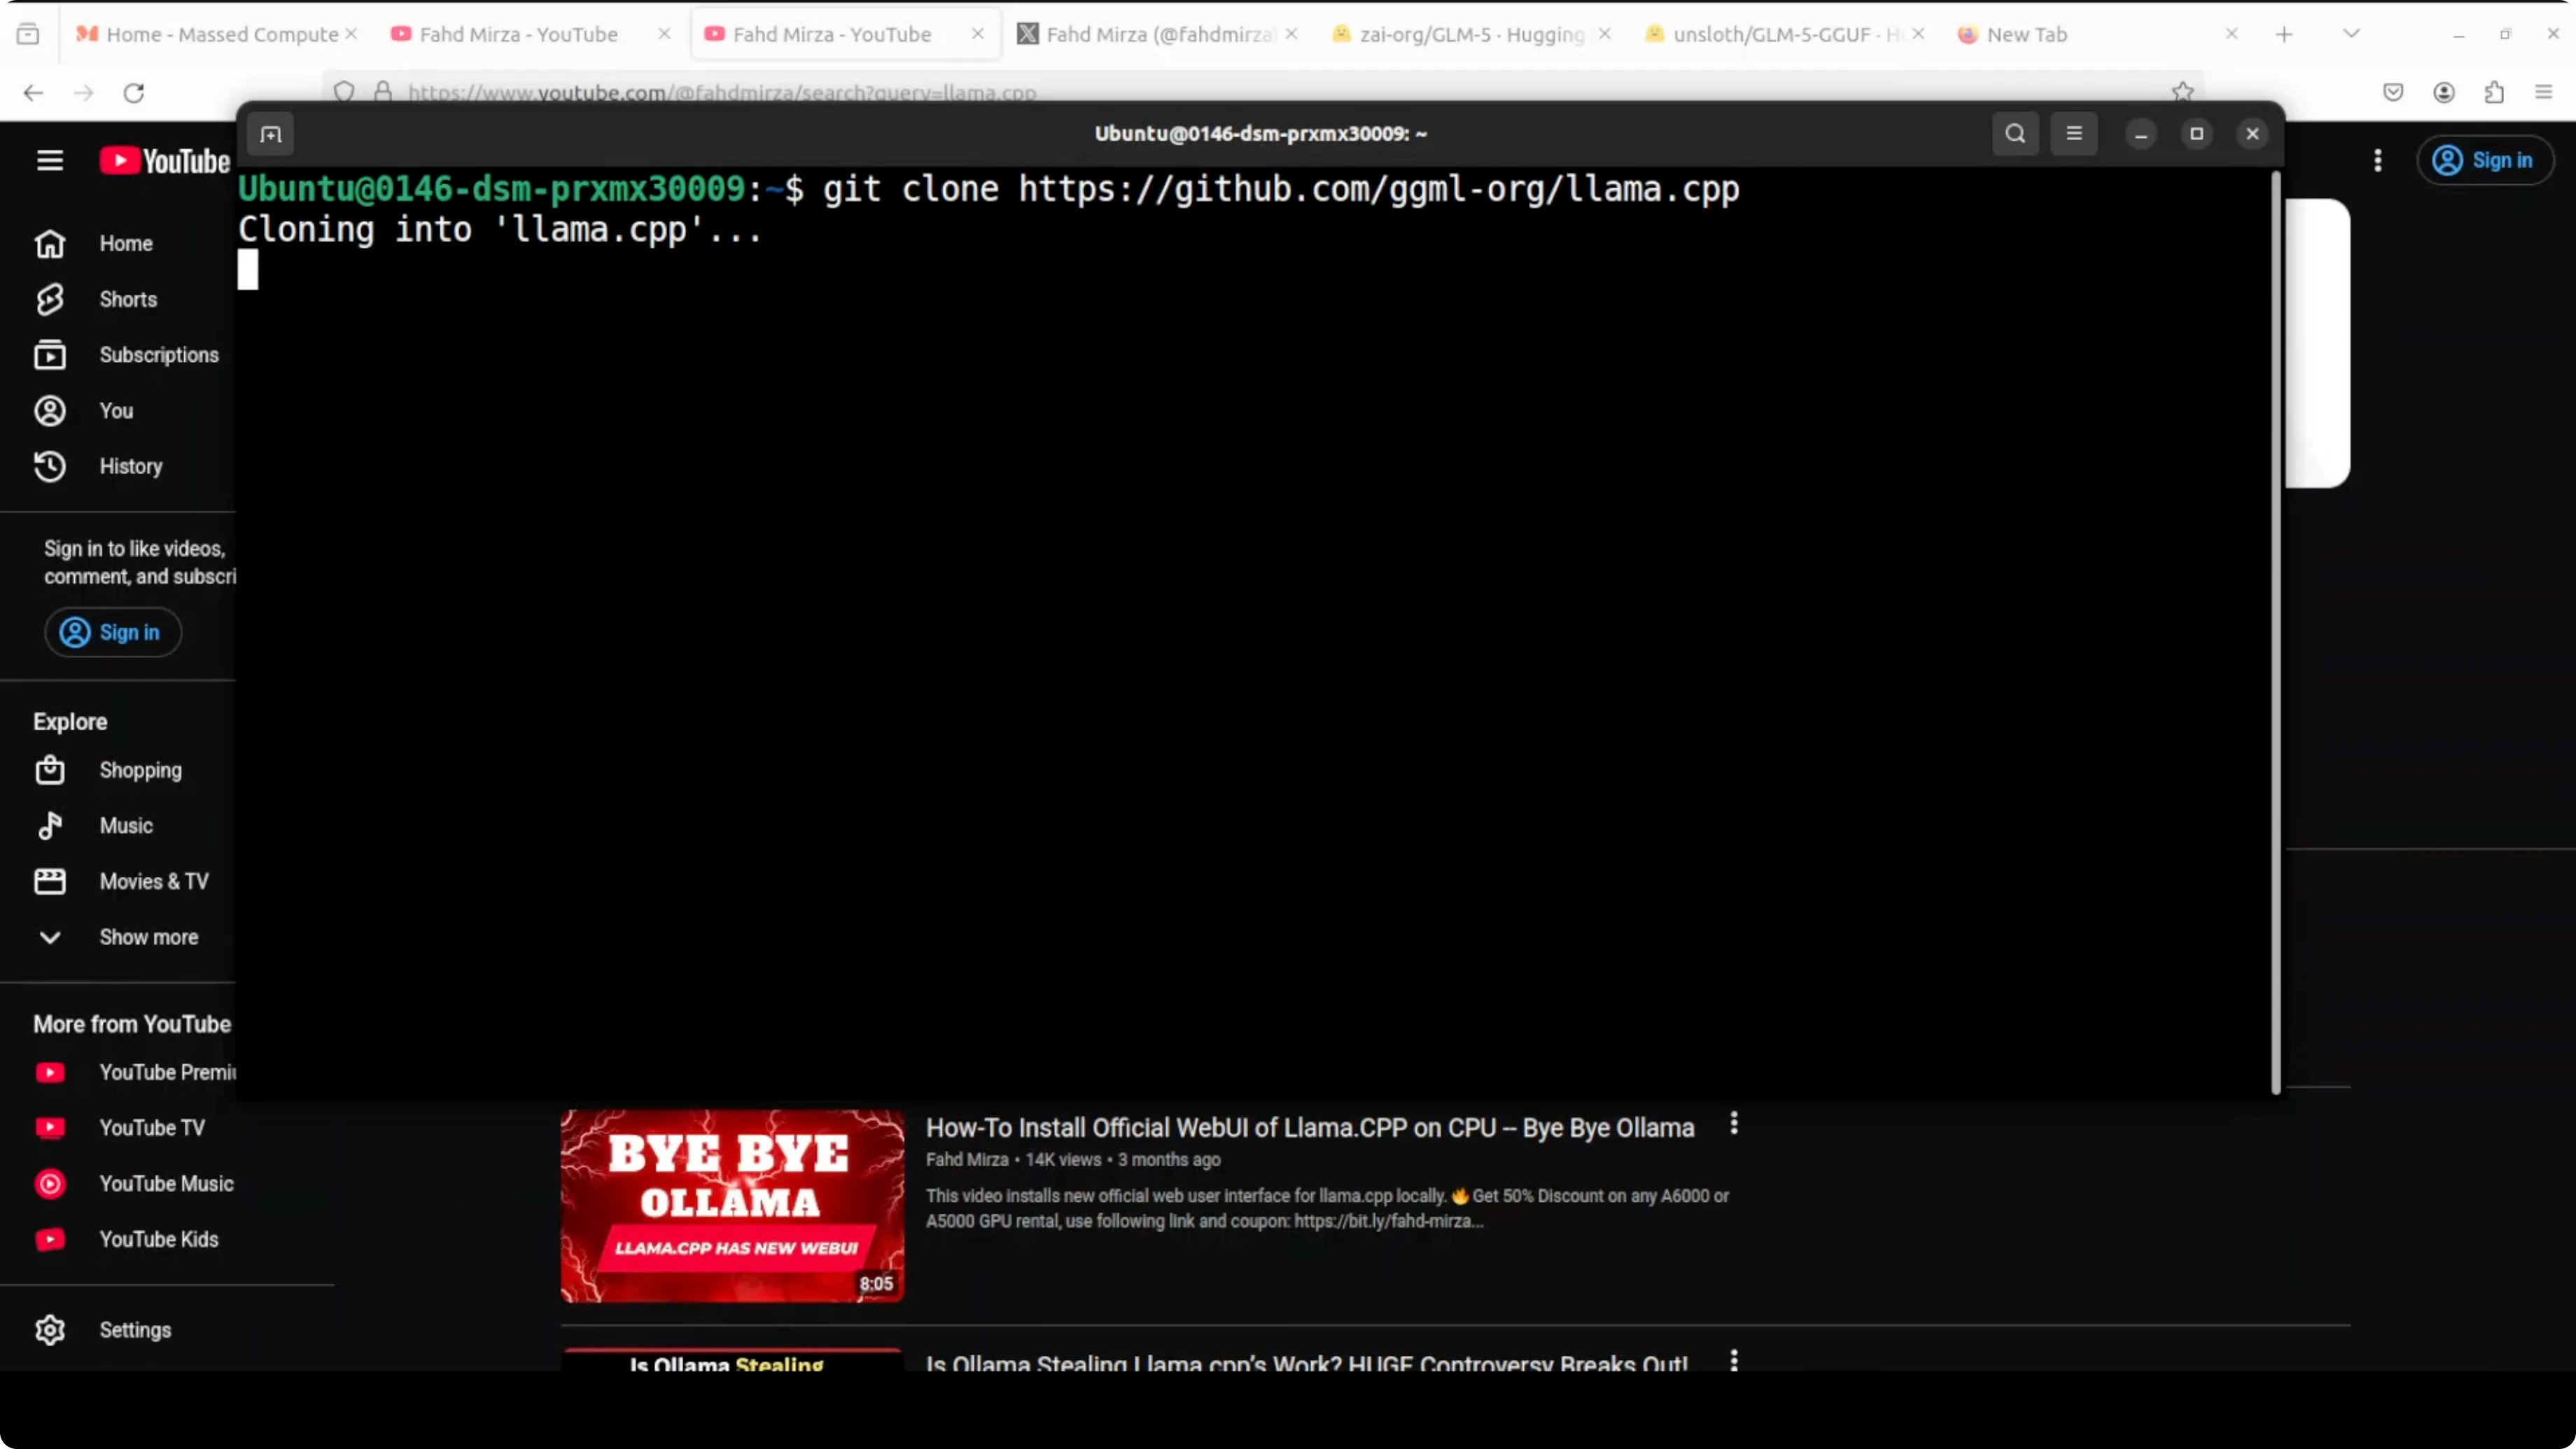The image size is (2576, 1449).
Task: Open options for the Bye Bye Ollama video
Action: click(1734, 1124)
